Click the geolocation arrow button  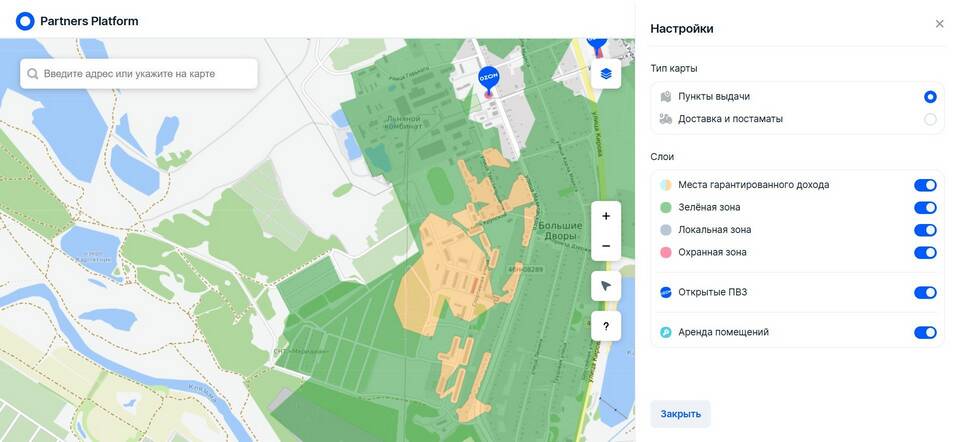pos(606,286)
